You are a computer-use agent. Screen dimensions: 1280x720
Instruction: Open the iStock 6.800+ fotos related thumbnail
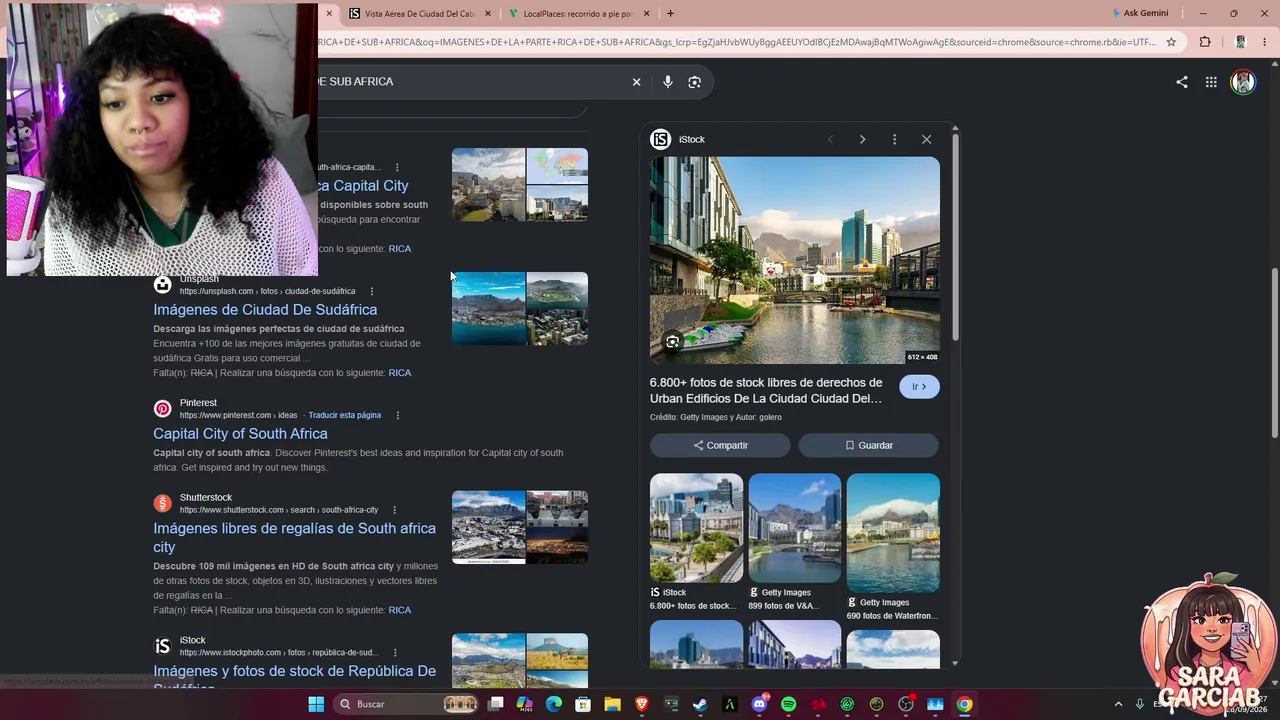click(696, 528)
